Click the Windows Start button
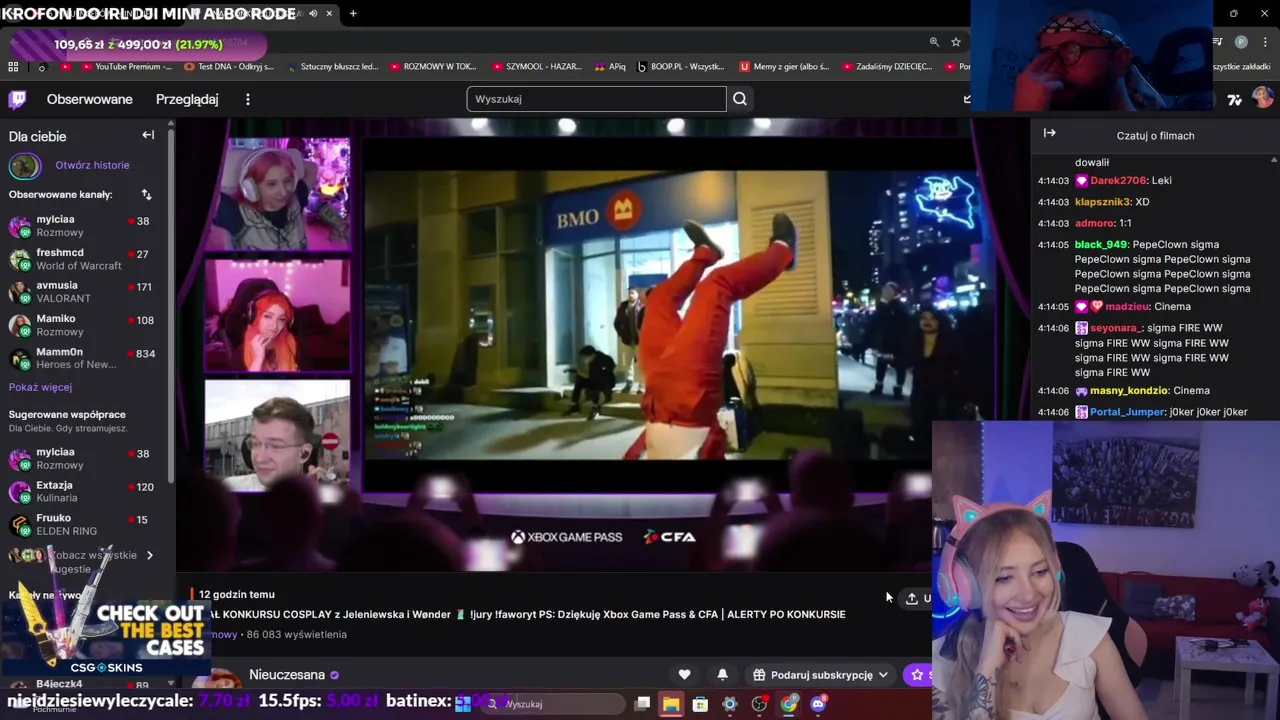Screen dimensions: 1280x720 pyautogui.click(x=462, y=704)
